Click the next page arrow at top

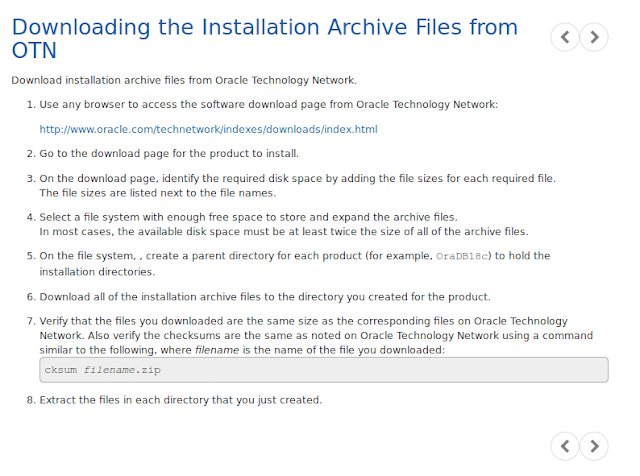point(594,38)
